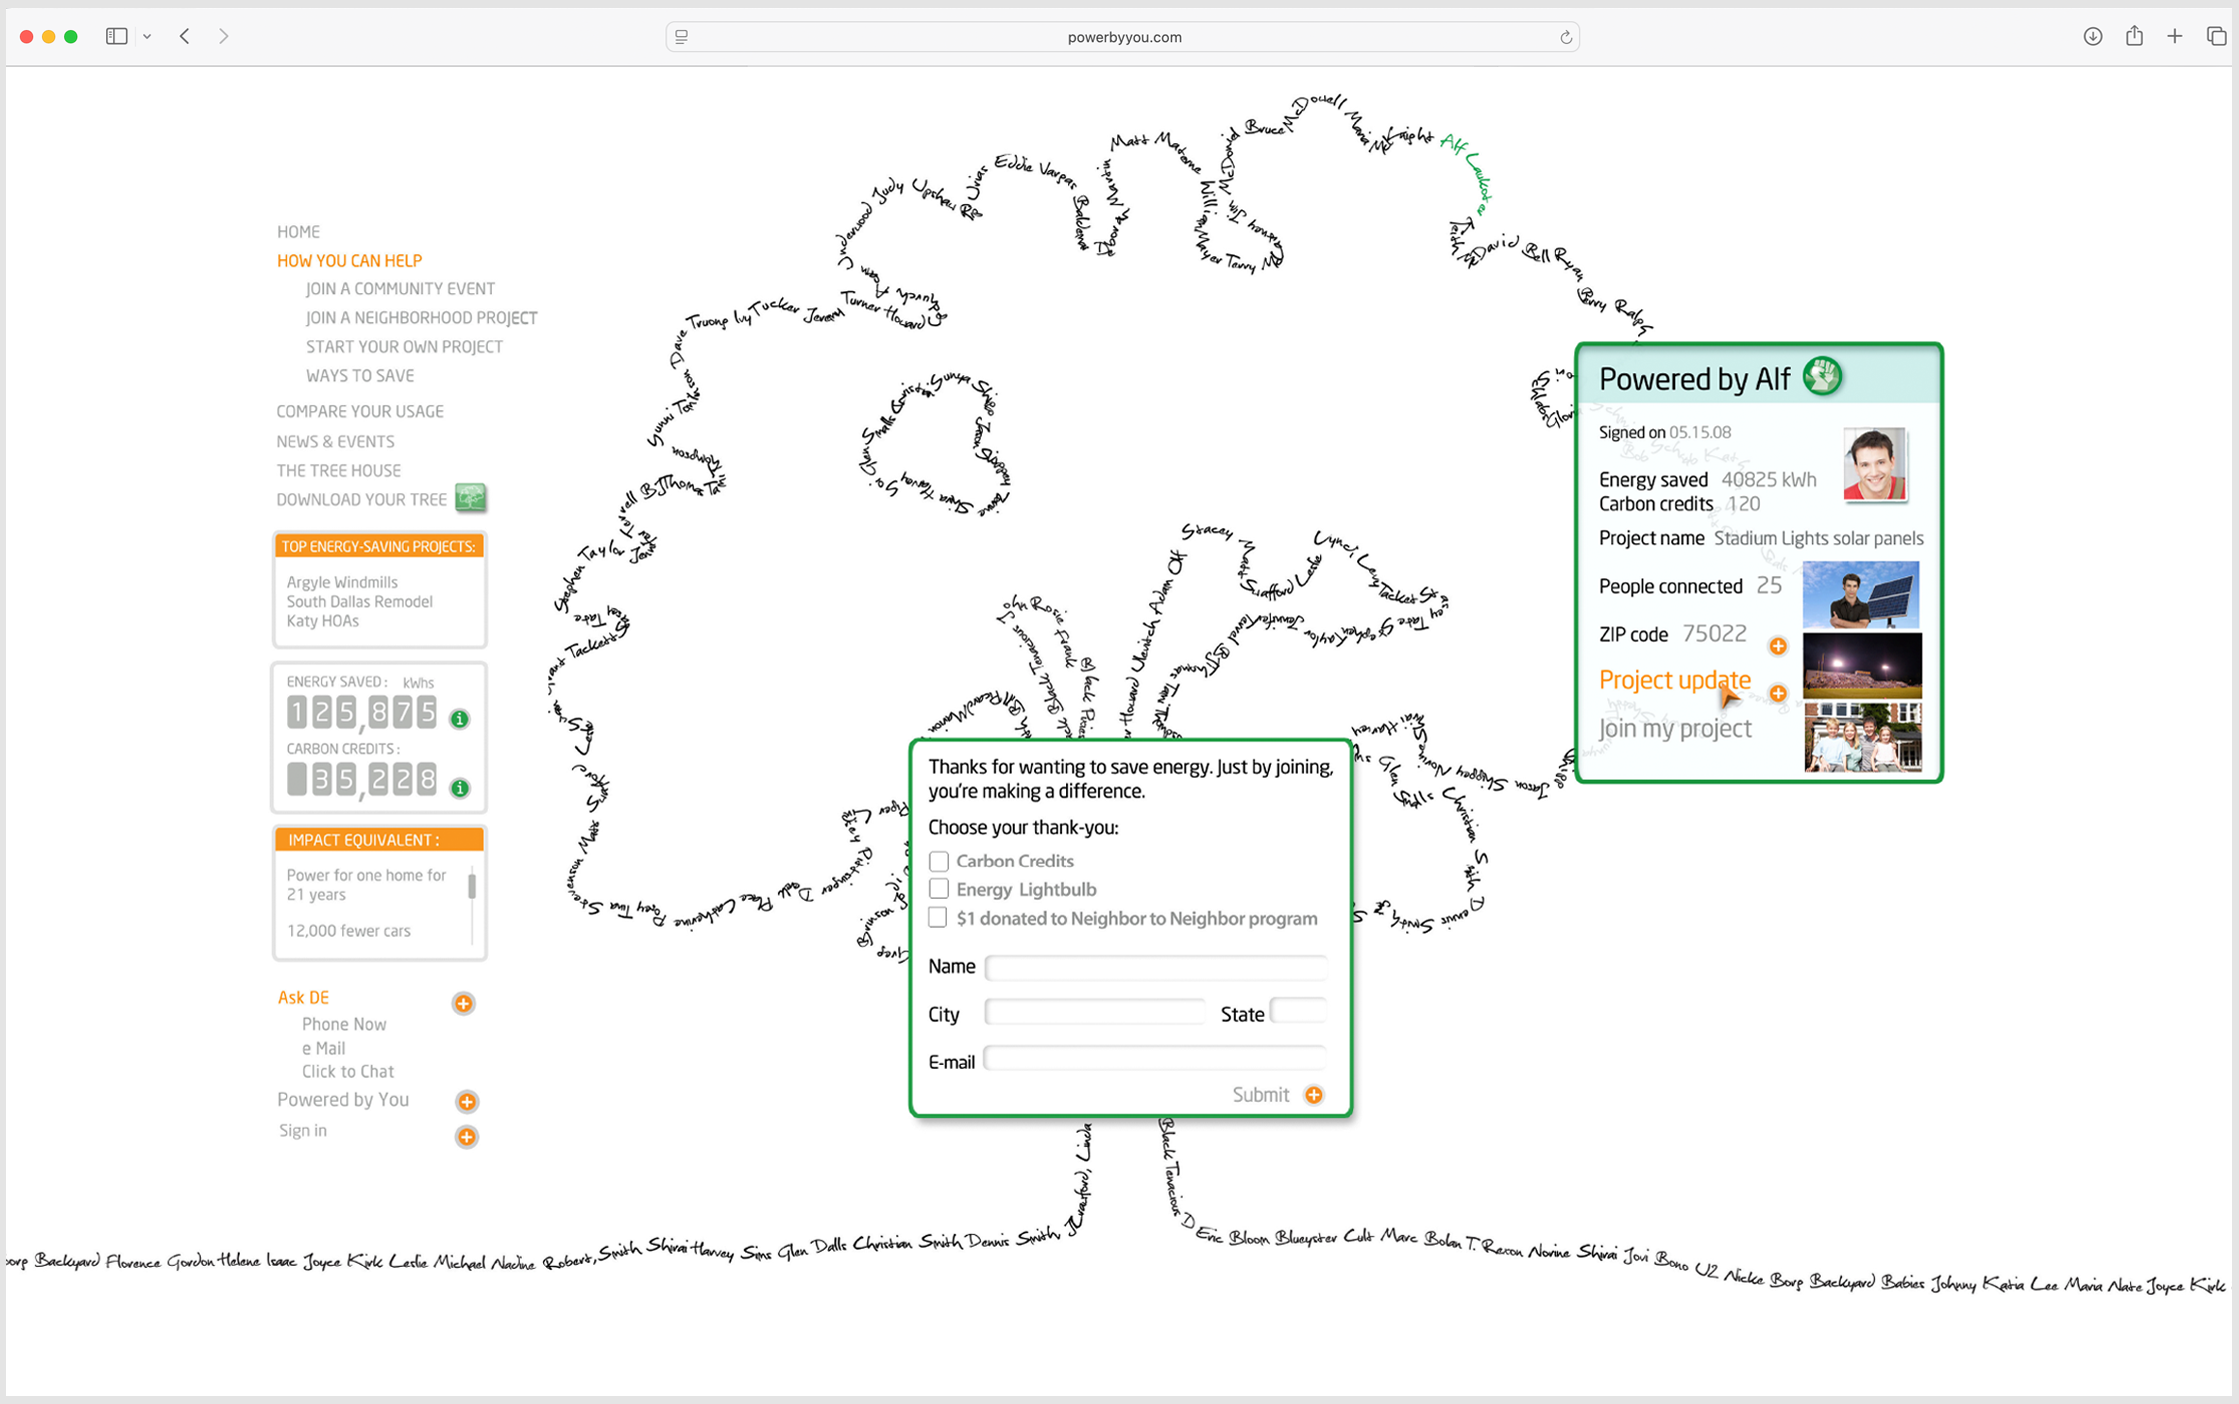Go to News & Events menu item
The height and width of the screenshot is (1404, 2239).
coord(335,441)
